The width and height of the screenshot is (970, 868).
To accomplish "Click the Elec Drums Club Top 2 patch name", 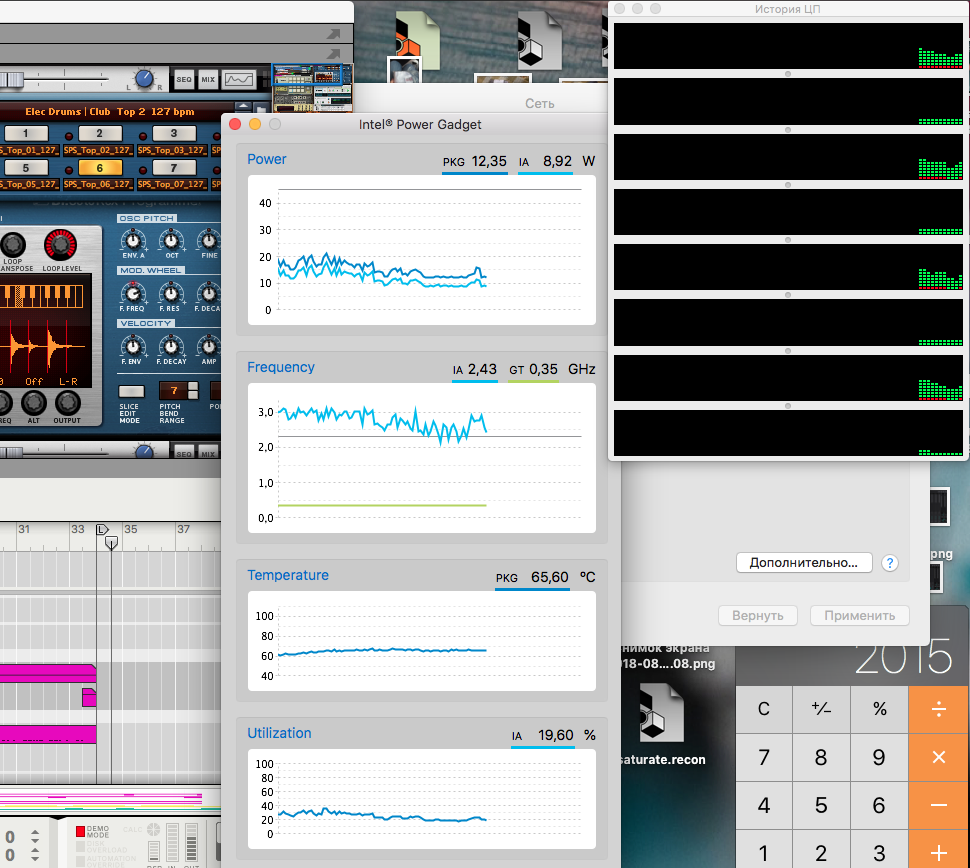I will [x=109, y=111].
